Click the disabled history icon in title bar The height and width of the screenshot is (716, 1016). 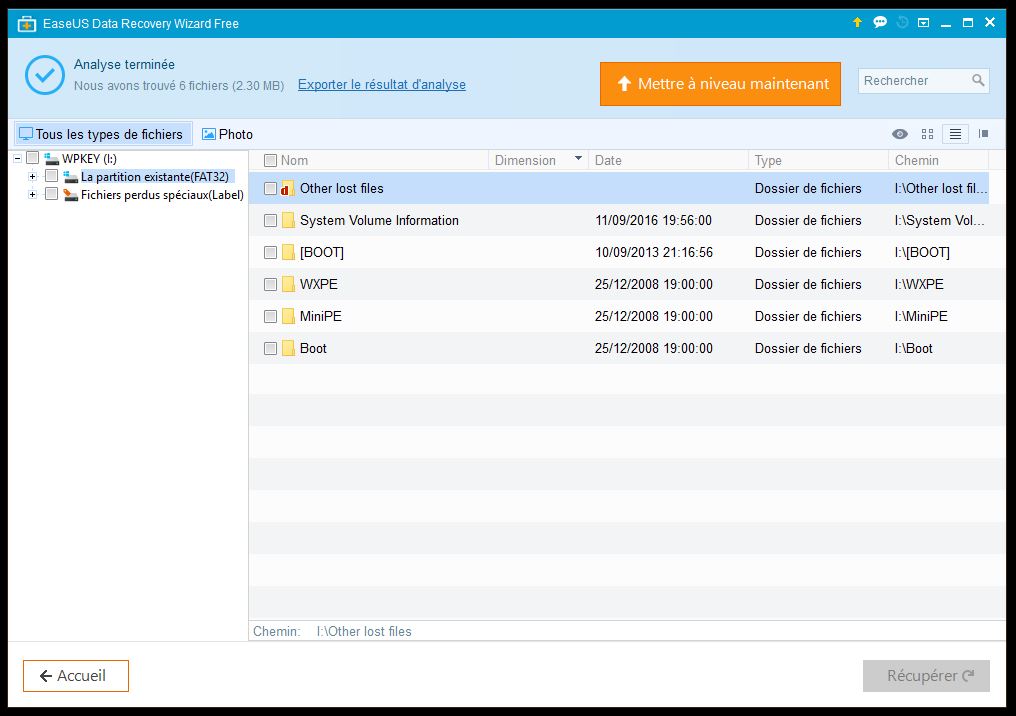click(x=902, y=23)
